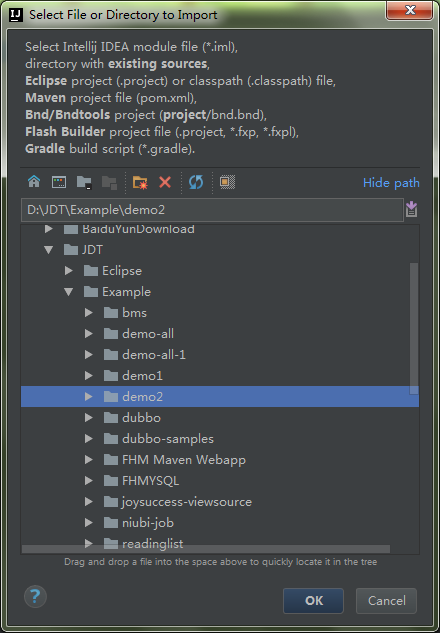440x633 pixels.
Task: Click the folder icon beside demo2
Action: (x=111, y=396)
